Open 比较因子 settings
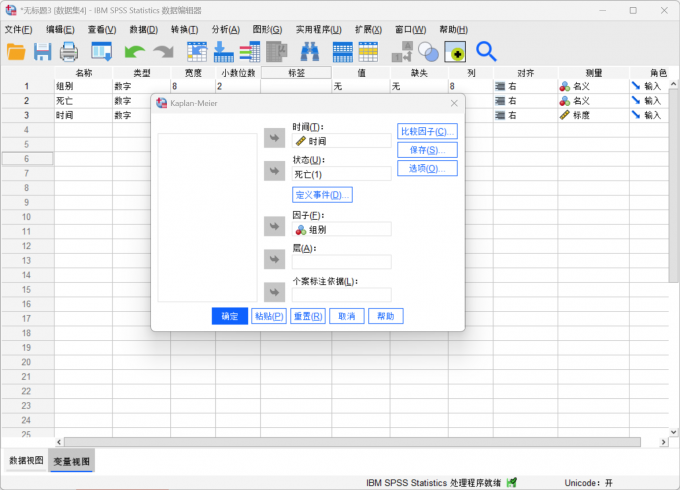 [427, 131]
